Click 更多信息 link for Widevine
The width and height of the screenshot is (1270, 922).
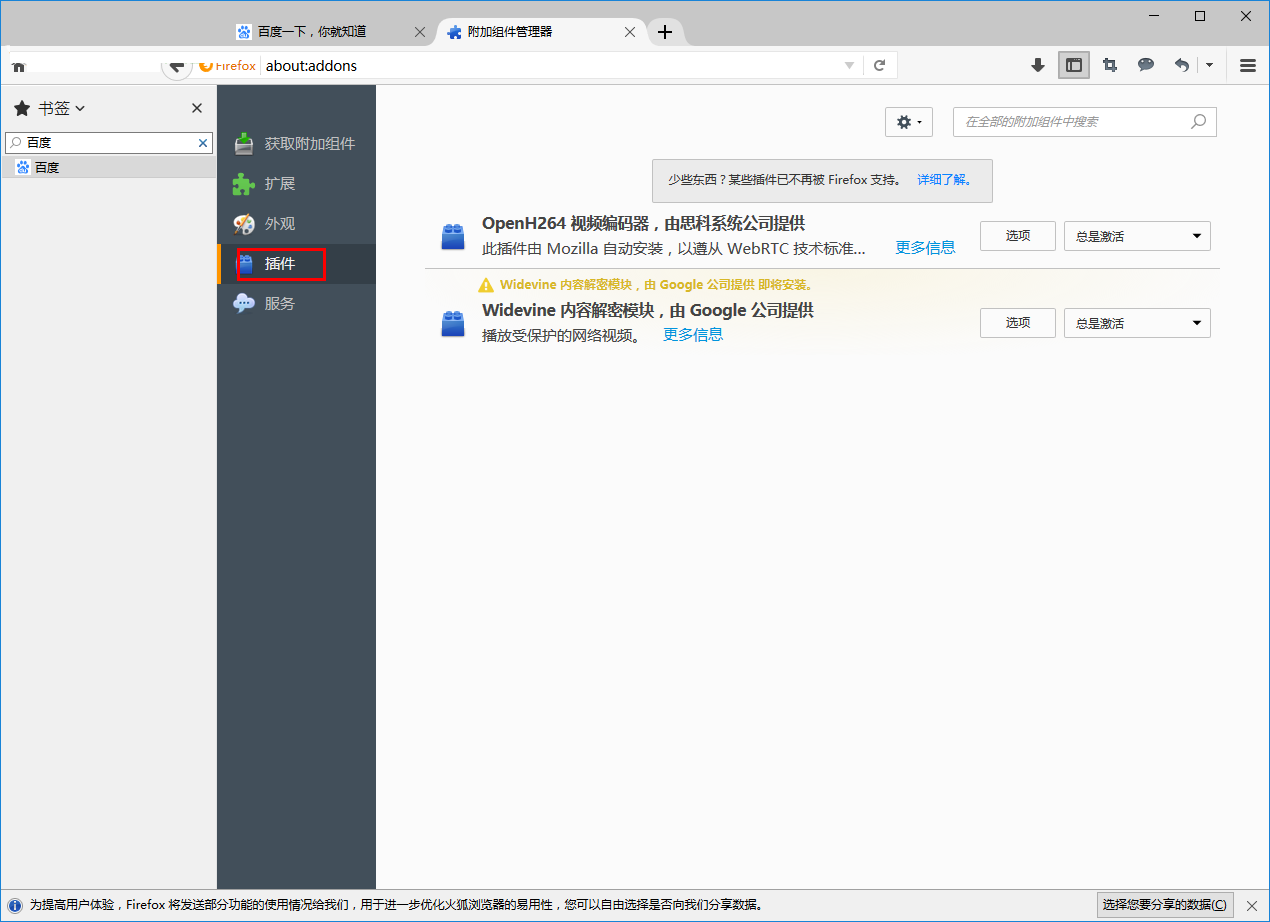coord(693,334)
